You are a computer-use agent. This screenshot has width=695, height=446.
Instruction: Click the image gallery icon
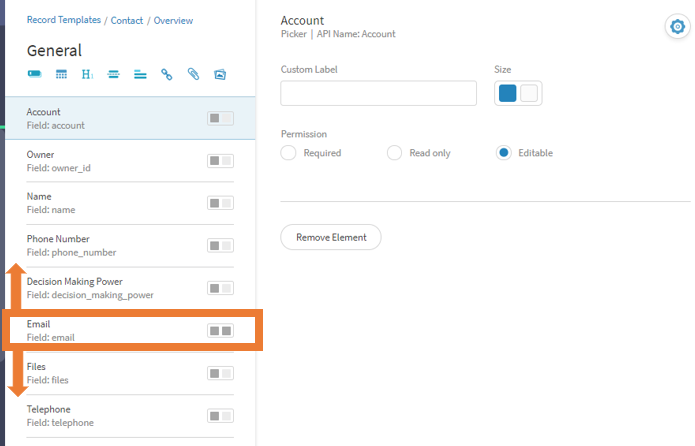pos(220,74)
